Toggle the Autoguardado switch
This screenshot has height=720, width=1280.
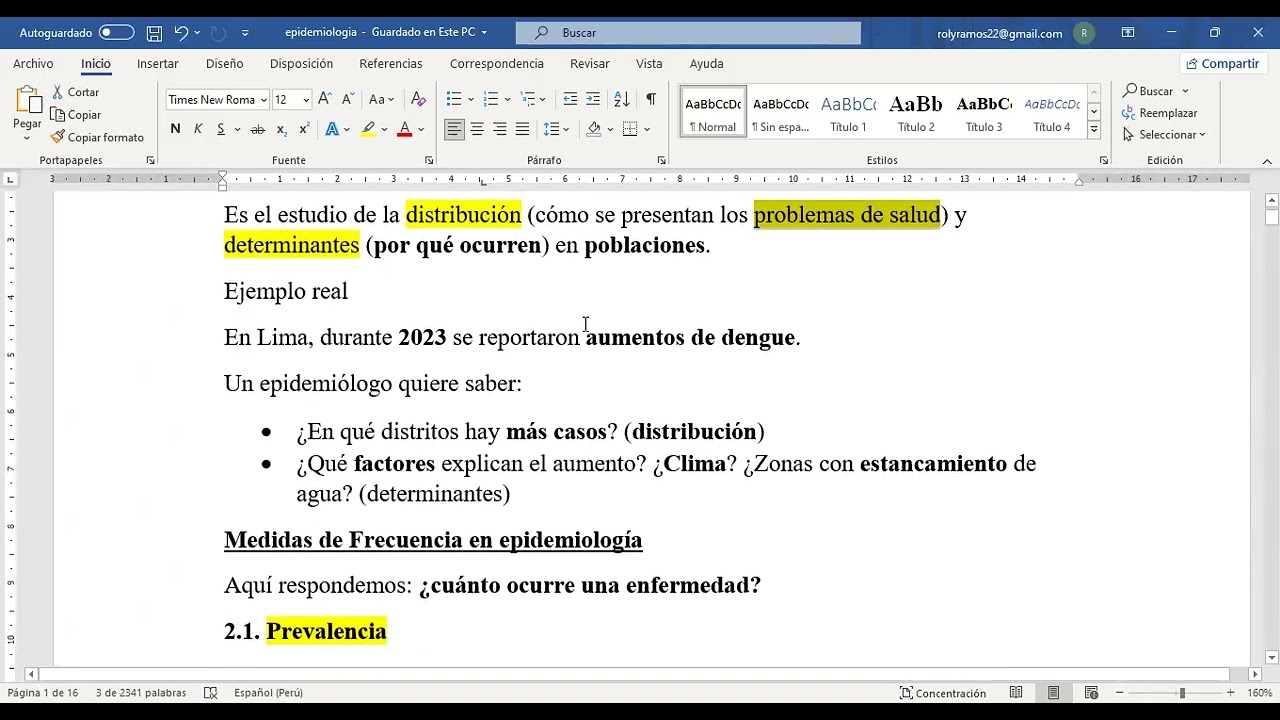coord(116,33)
